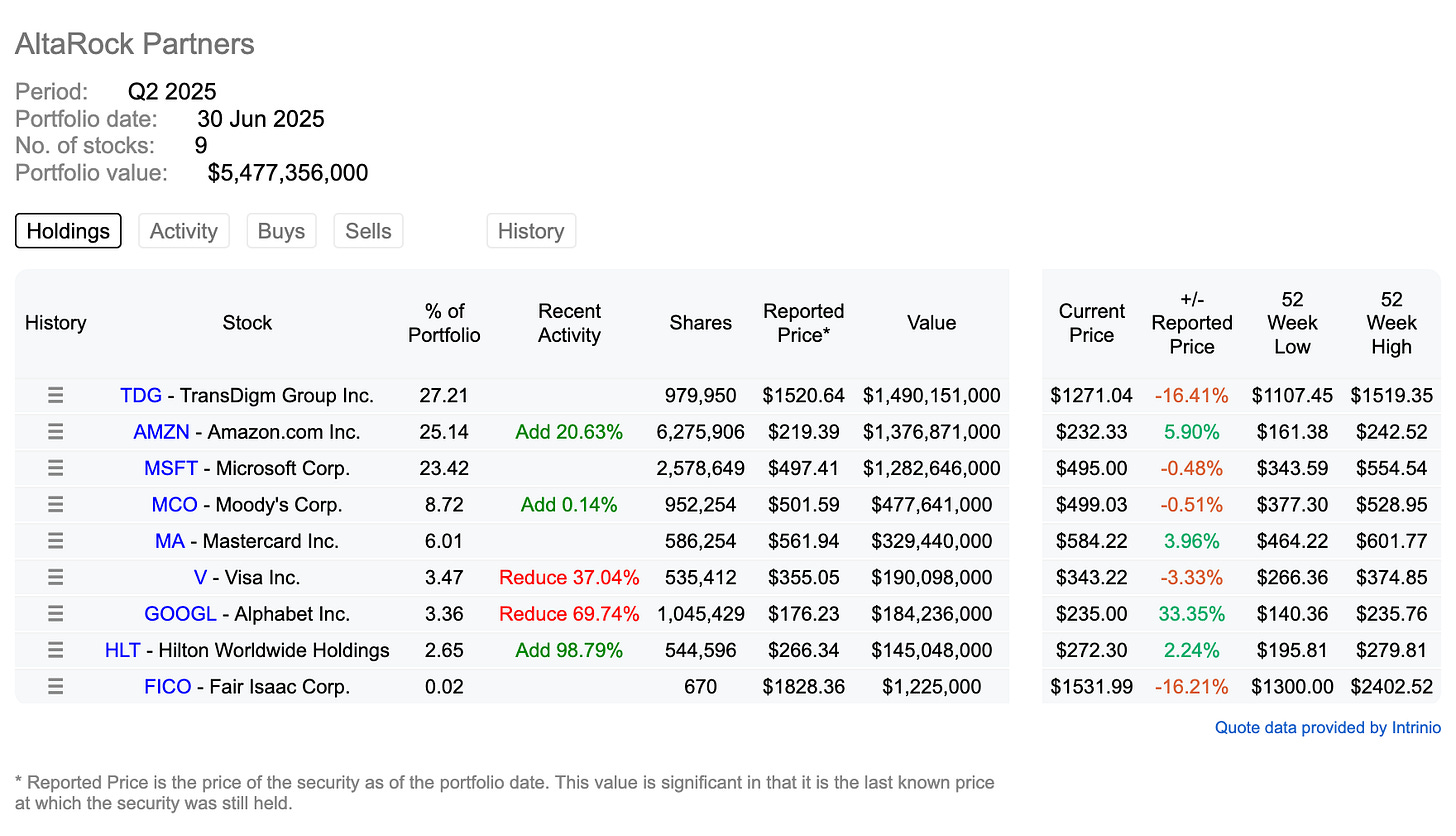
Task: Open FICO ticker link
Action: pyautogui.click(x=168, y=687)
